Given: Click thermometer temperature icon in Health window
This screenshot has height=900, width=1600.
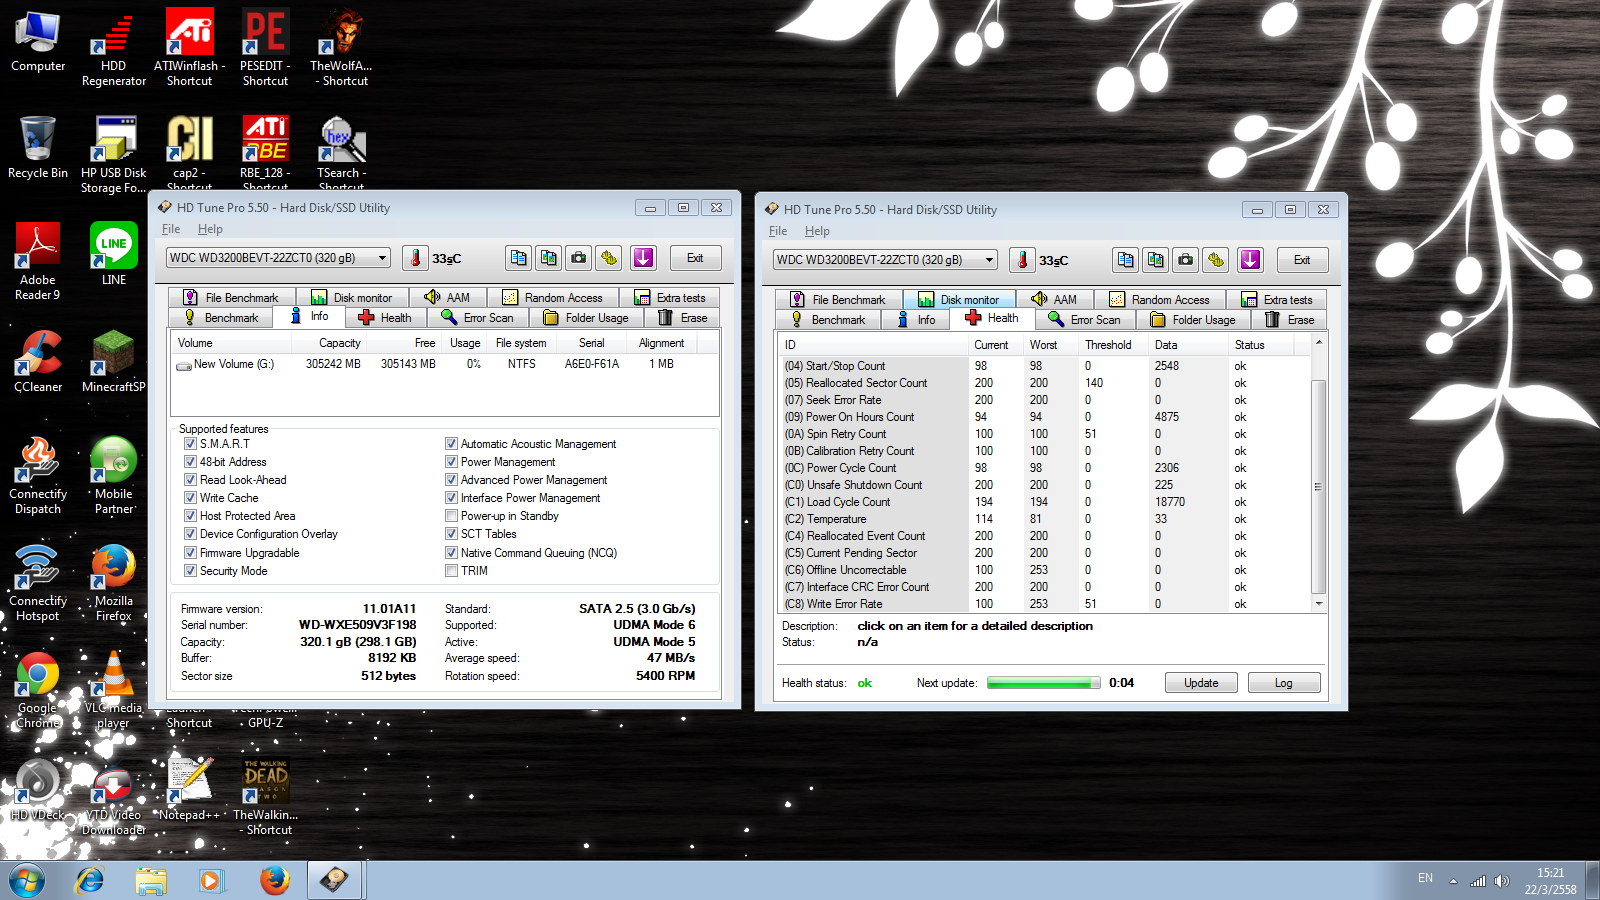Looking at the screenshot, I should (1022, 260).
